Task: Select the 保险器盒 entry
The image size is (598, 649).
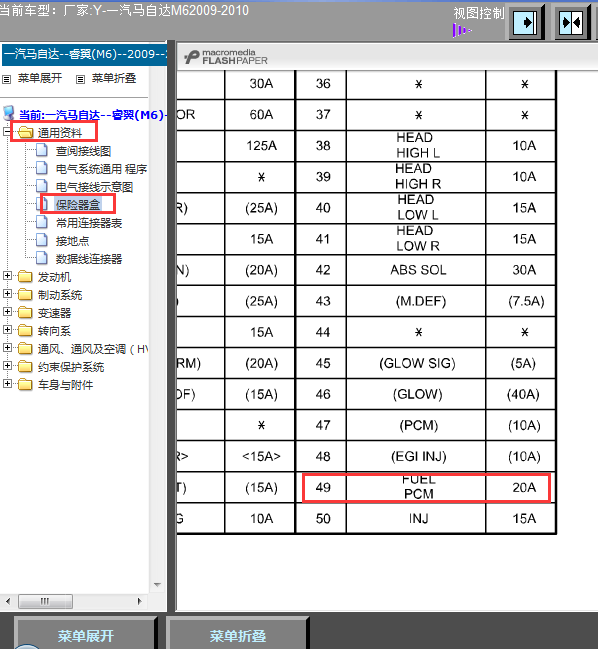Action: [x=78, y=204]
